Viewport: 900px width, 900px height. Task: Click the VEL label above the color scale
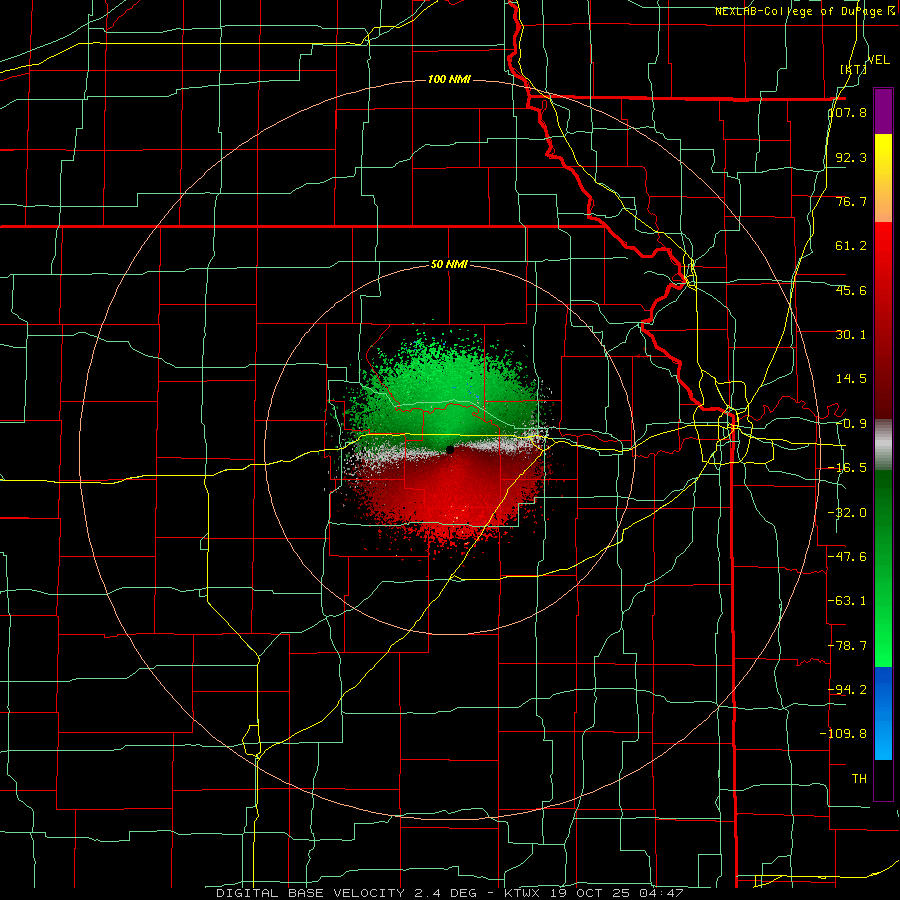tap(878, 60)
